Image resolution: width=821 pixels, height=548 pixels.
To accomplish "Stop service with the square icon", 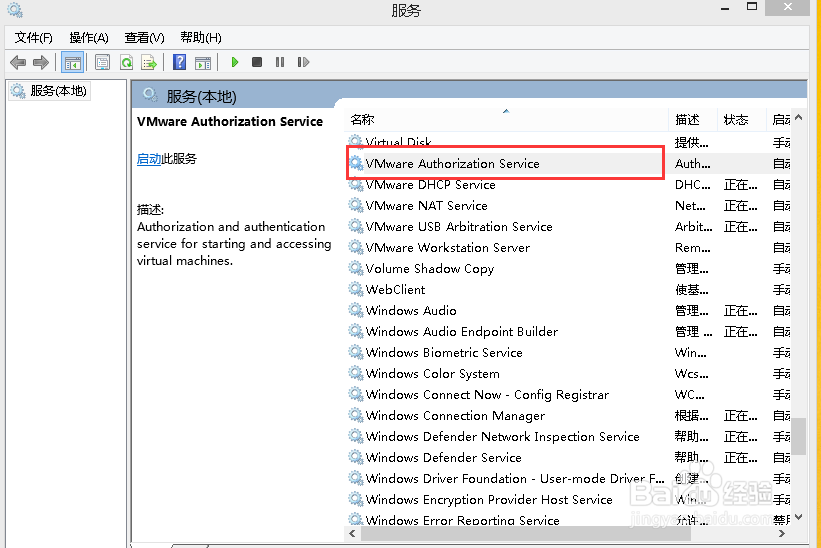I will [x=257, y=62].
